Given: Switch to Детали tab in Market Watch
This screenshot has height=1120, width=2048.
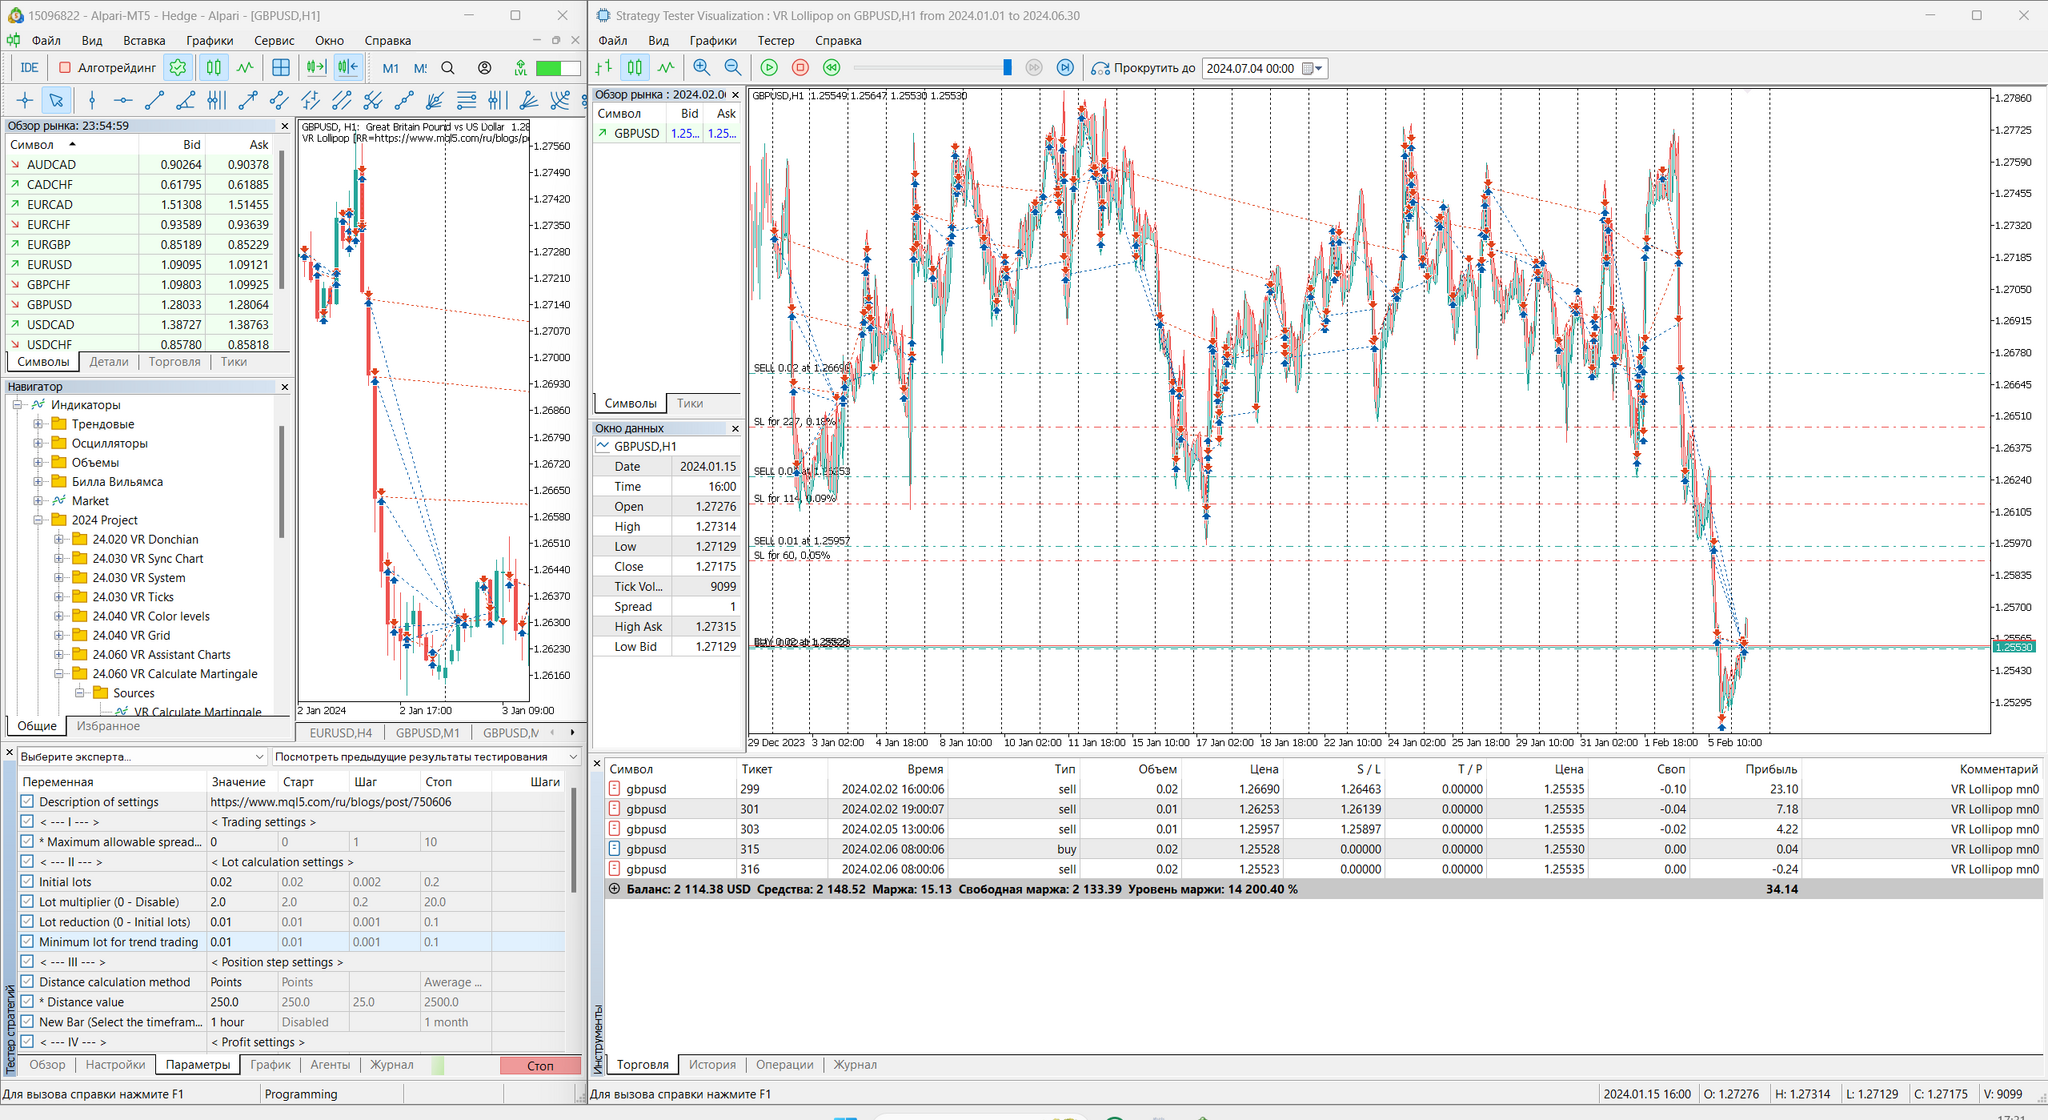Looking at the screenshot, I should [108, 362].
